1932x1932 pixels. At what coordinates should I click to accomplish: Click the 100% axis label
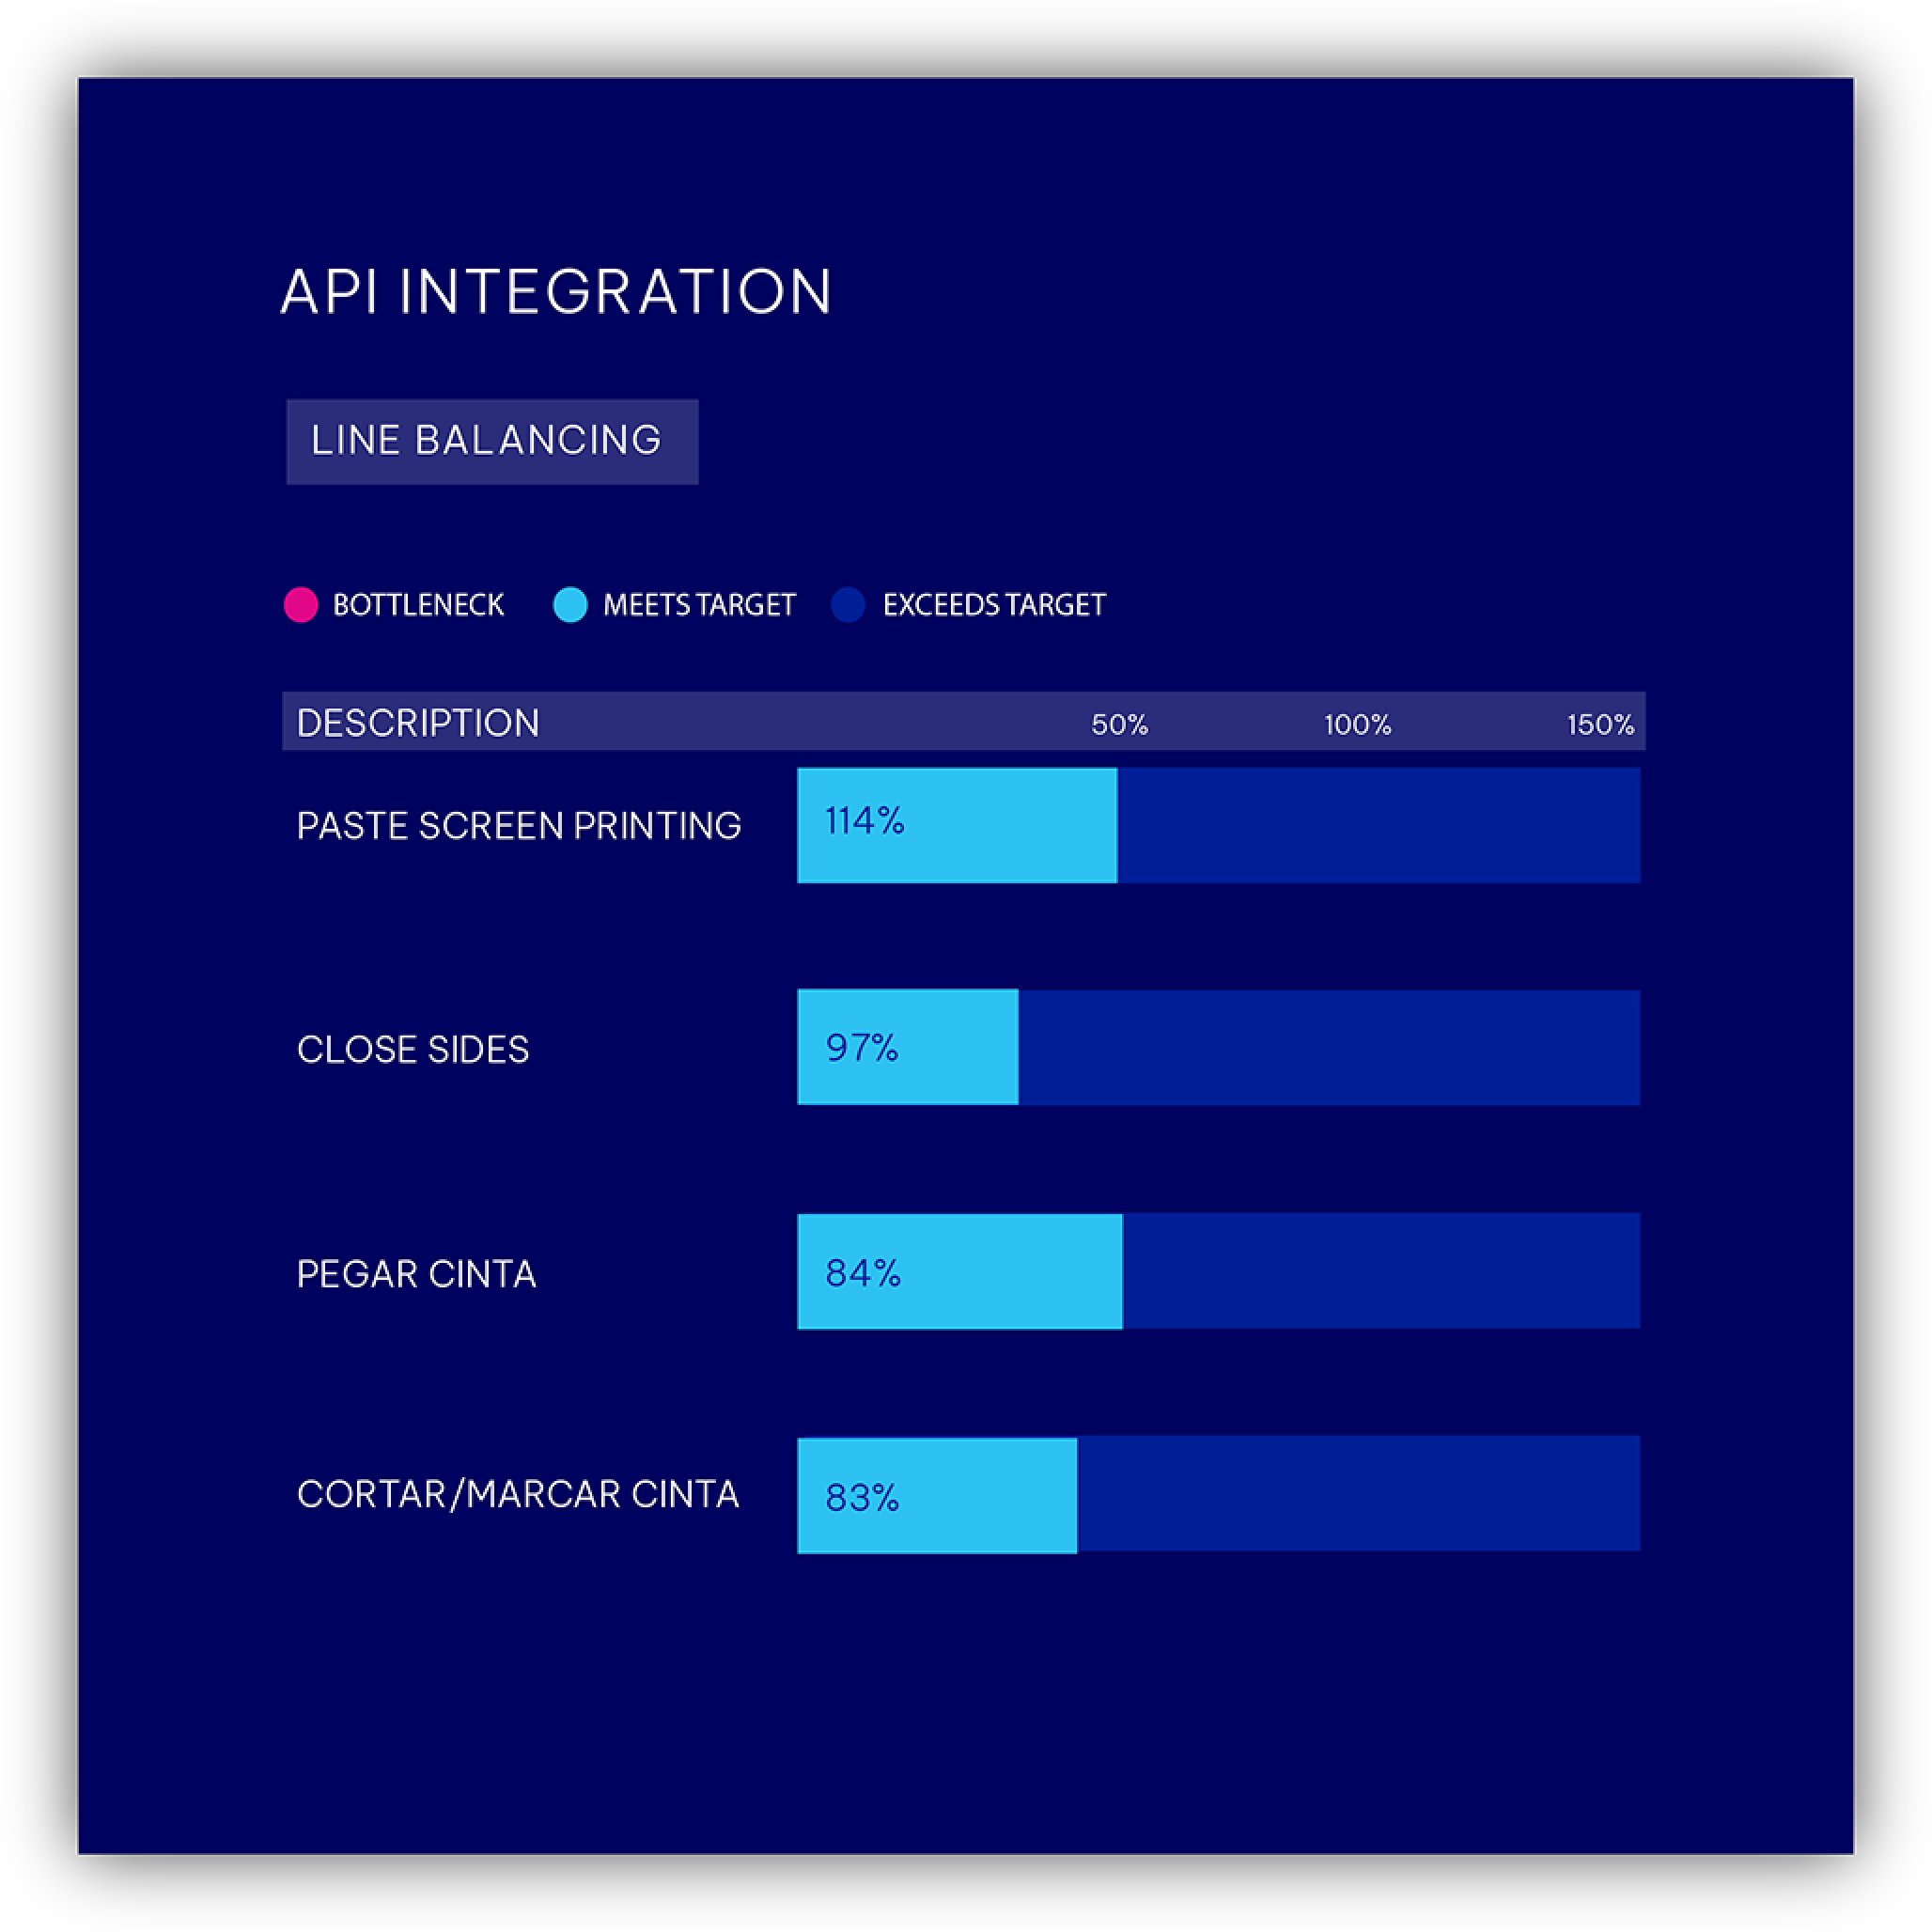coord(1357,724)
